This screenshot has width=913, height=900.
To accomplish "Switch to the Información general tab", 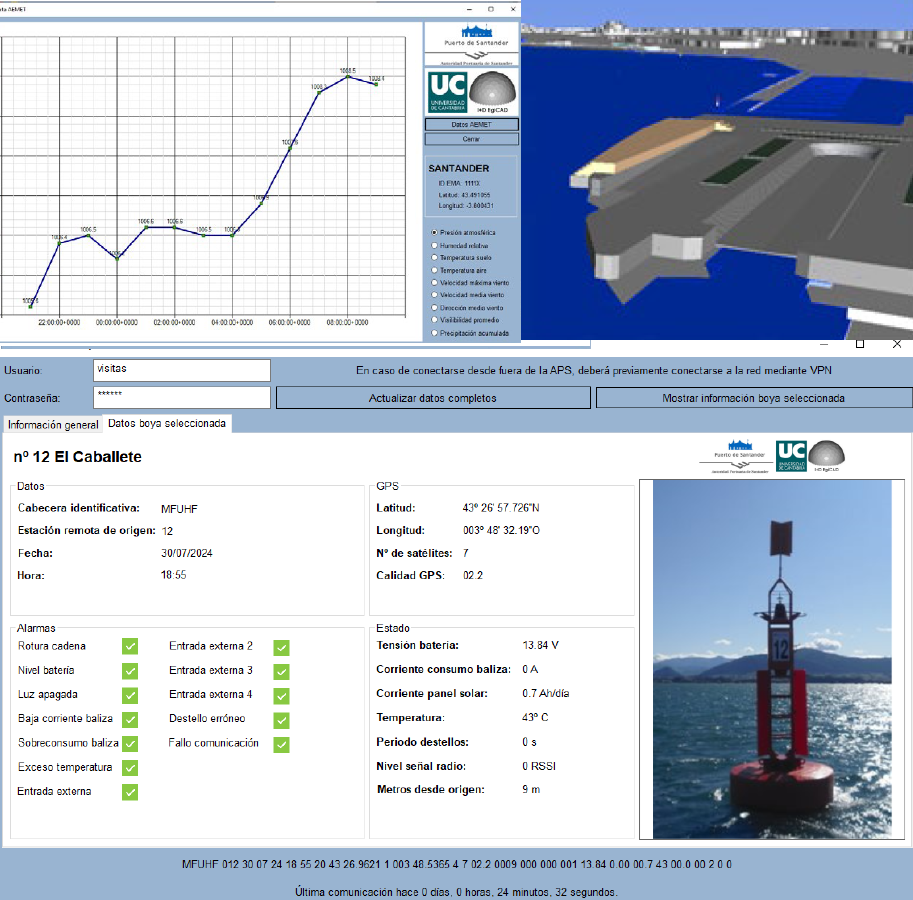I will click(53, 424).
